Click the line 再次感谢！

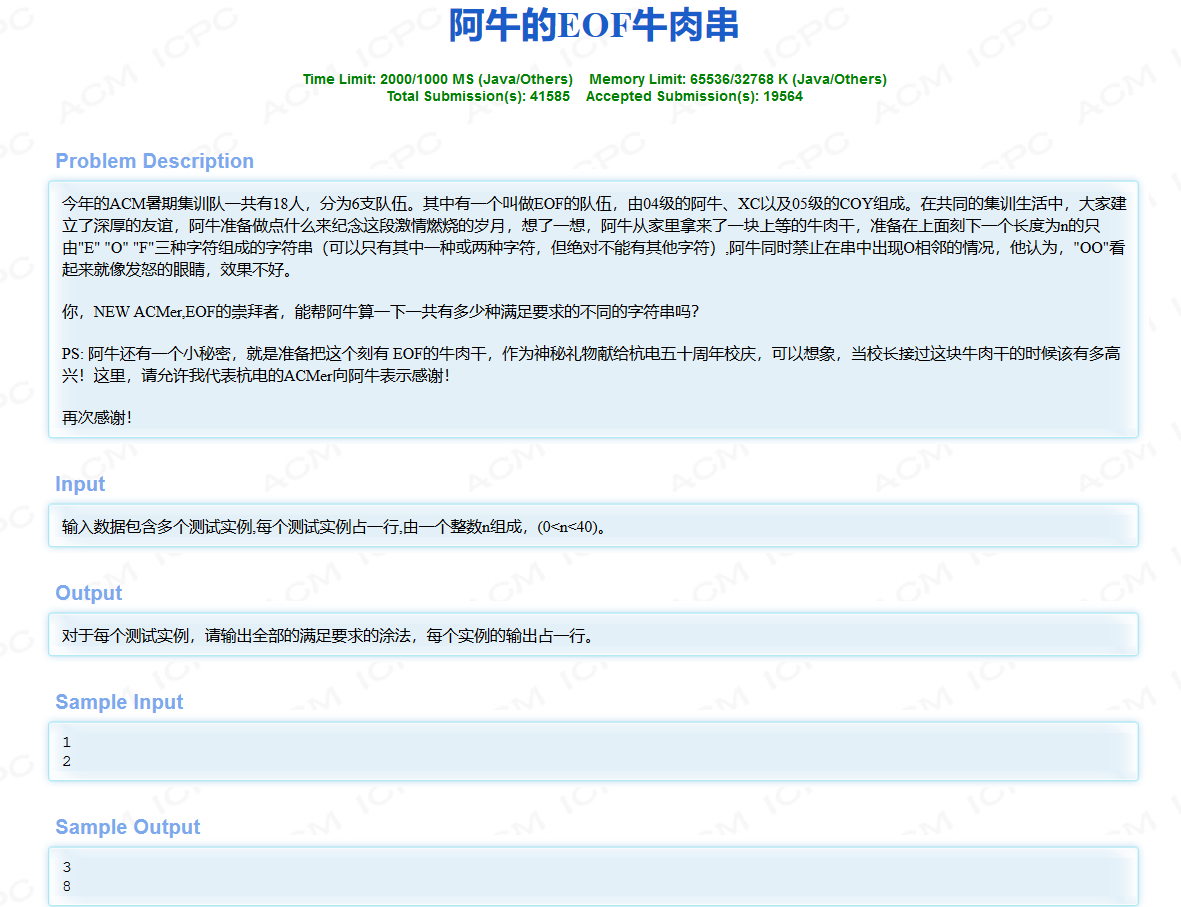(97, 418)
